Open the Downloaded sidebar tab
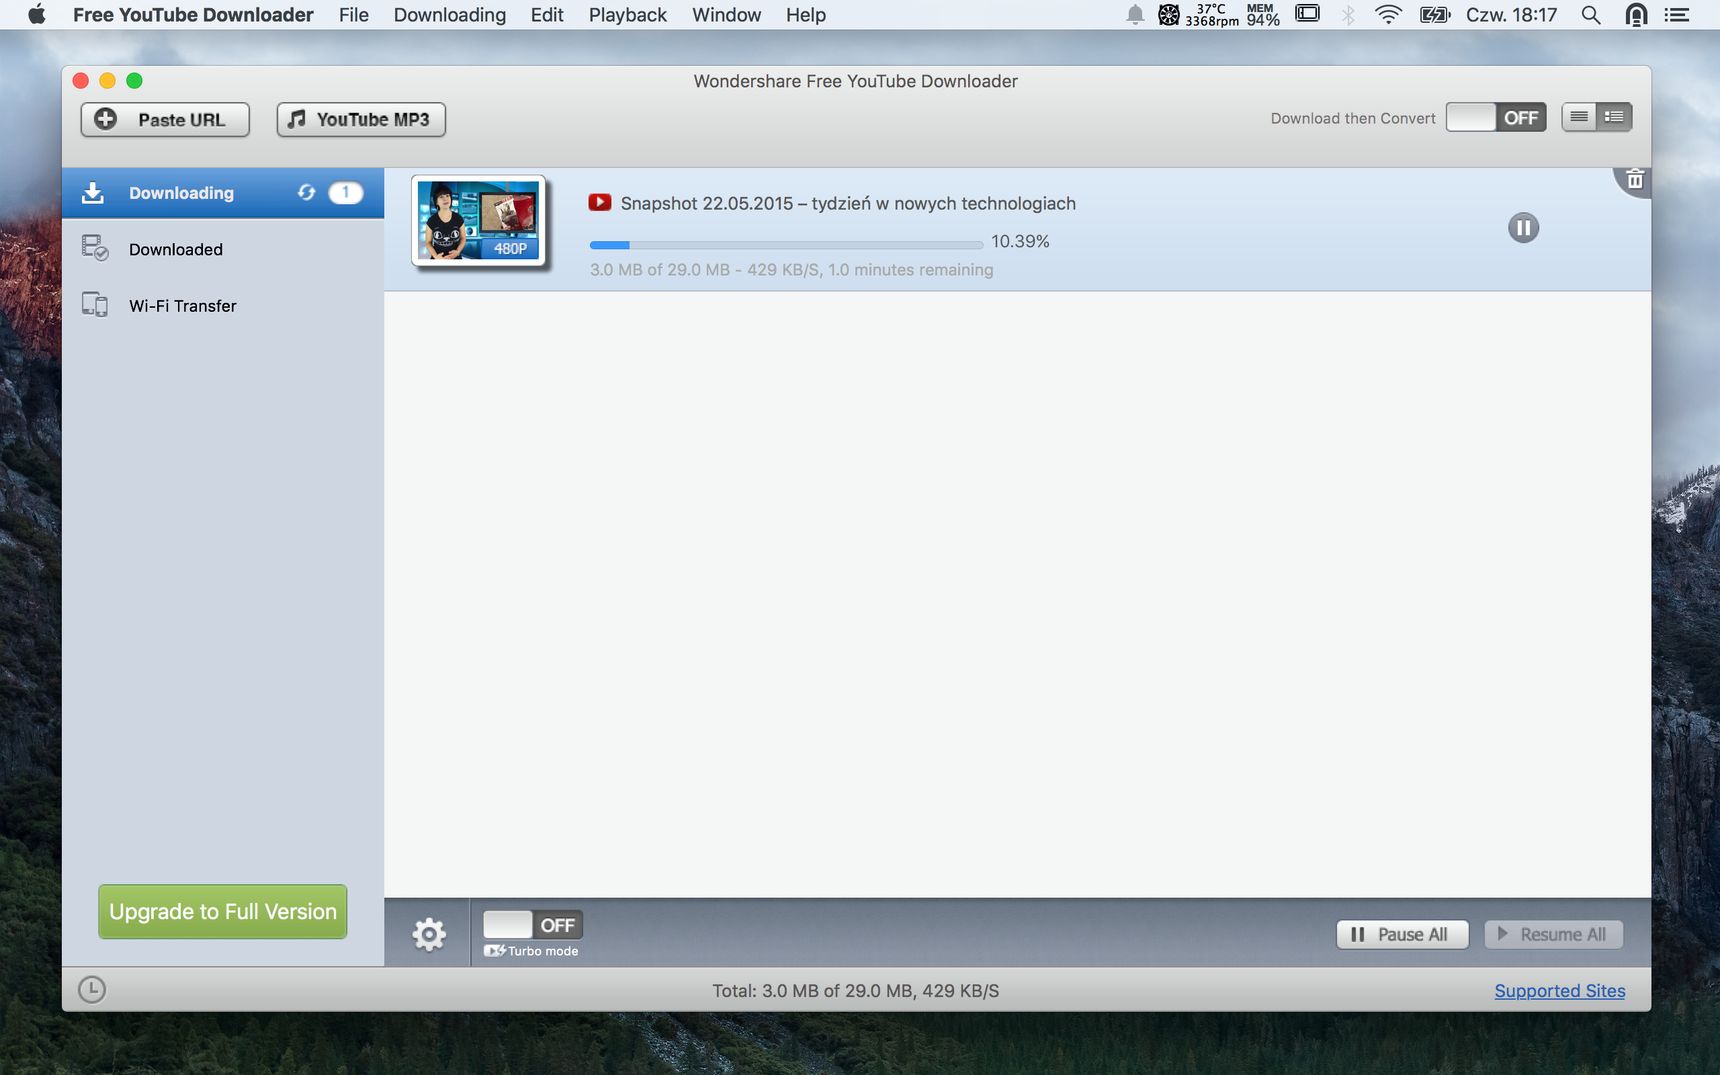The width and height of the screenshot is (1720, 1075). [223, 249]
